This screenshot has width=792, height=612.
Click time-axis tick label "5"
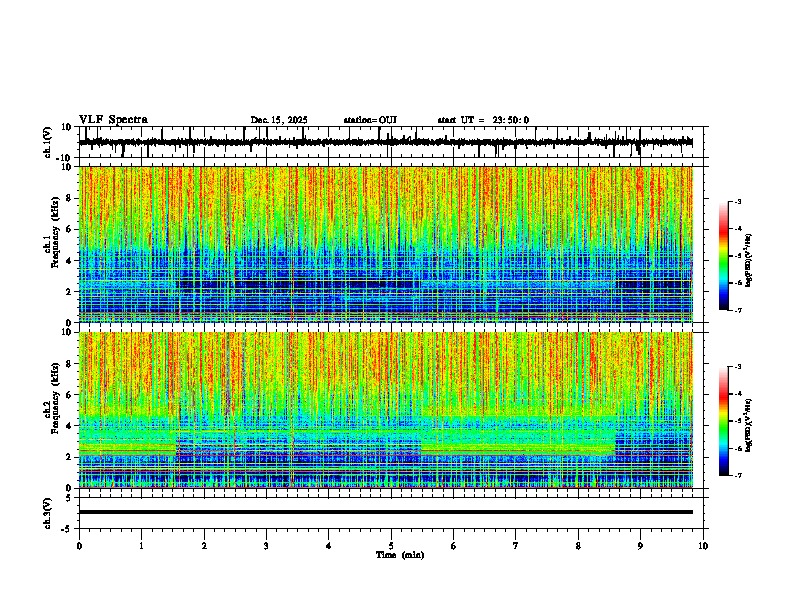[x=391, y=546]
